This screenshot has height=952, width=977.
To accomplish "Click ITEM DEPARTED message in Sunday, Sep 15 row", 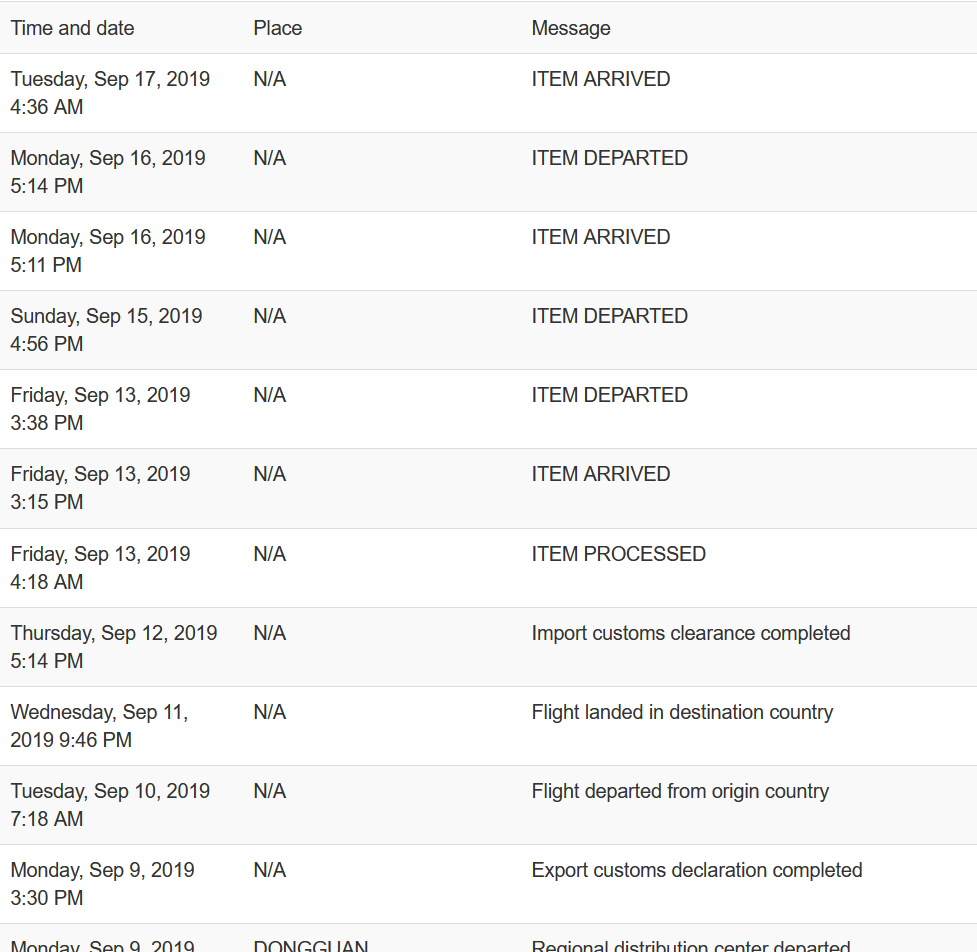I will point(609,316).
